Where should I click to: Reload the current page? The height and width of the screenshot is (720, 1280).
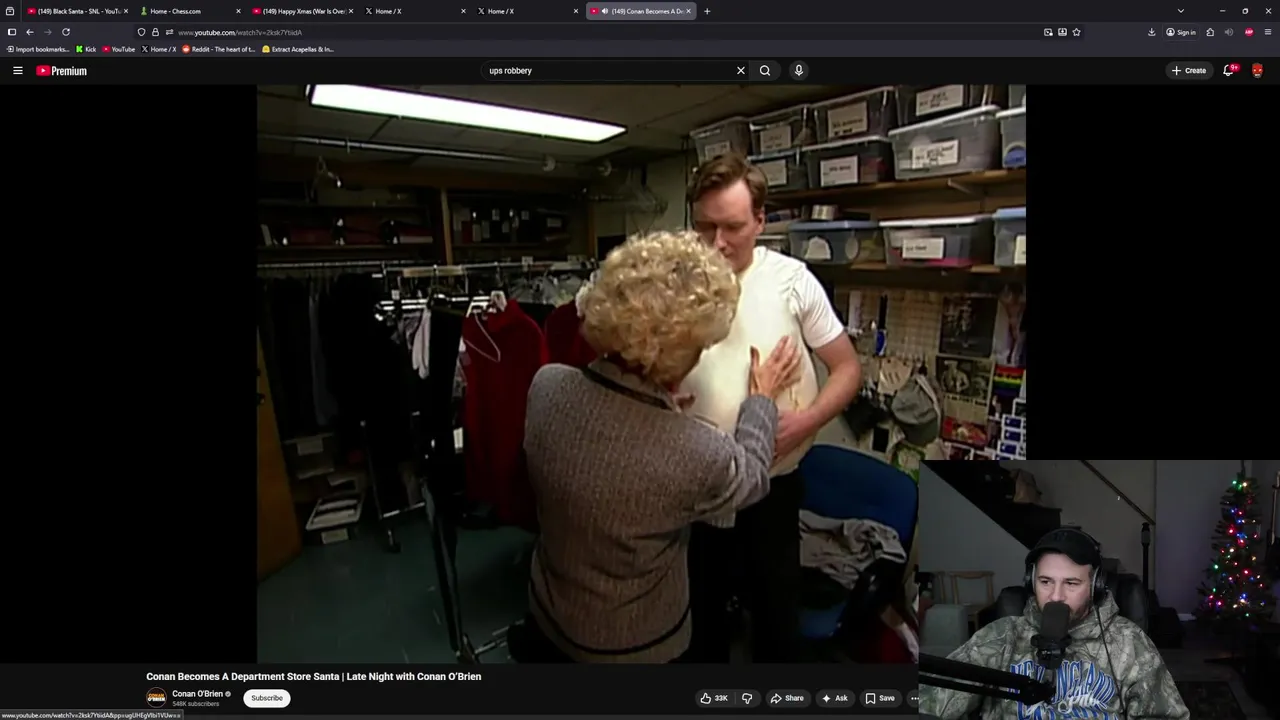pyautogui.click(x=66, y=32)
